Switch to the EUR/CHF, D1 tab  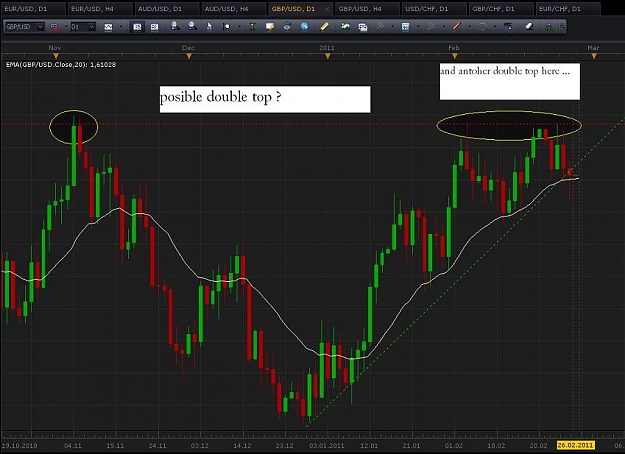tap(568, 8)
